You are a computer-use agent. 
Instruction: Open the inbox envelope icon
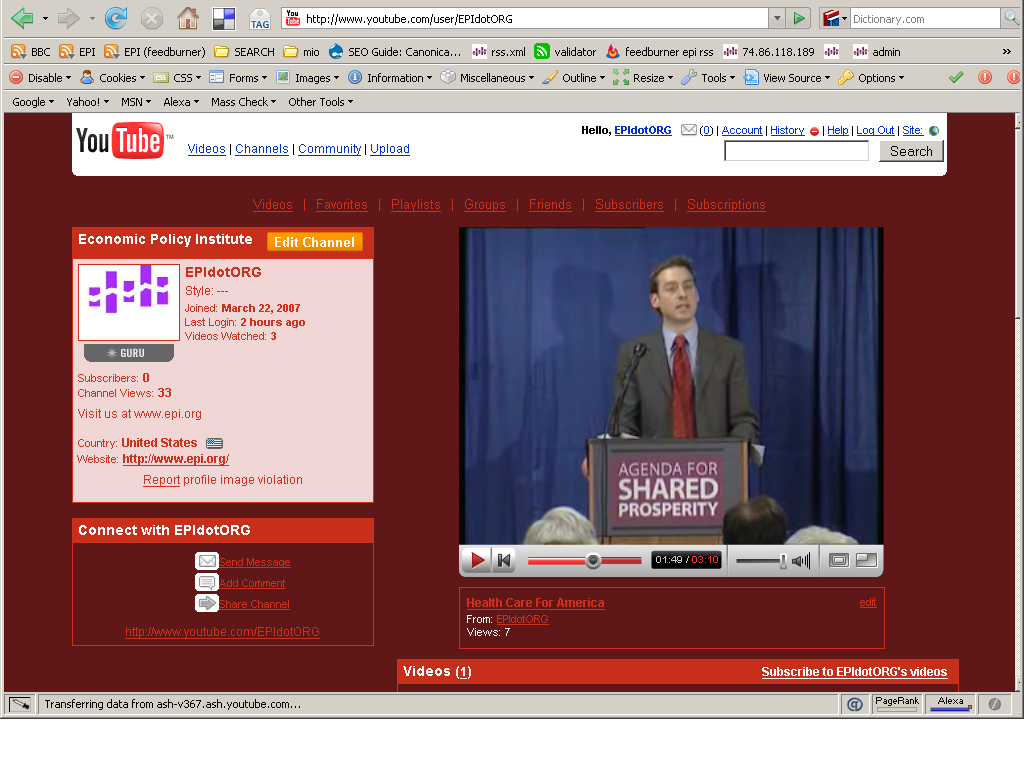(x=688, y=130)
